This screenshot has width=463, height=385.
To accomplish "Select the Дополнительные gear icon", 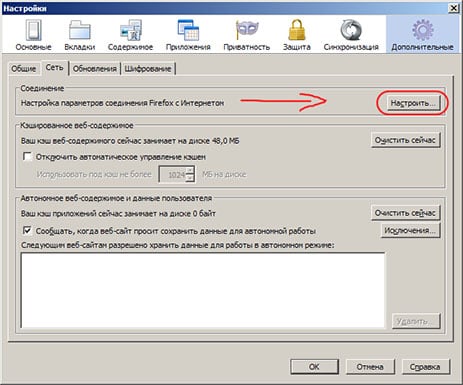I will pyautogui.click(x=422, y=30).
